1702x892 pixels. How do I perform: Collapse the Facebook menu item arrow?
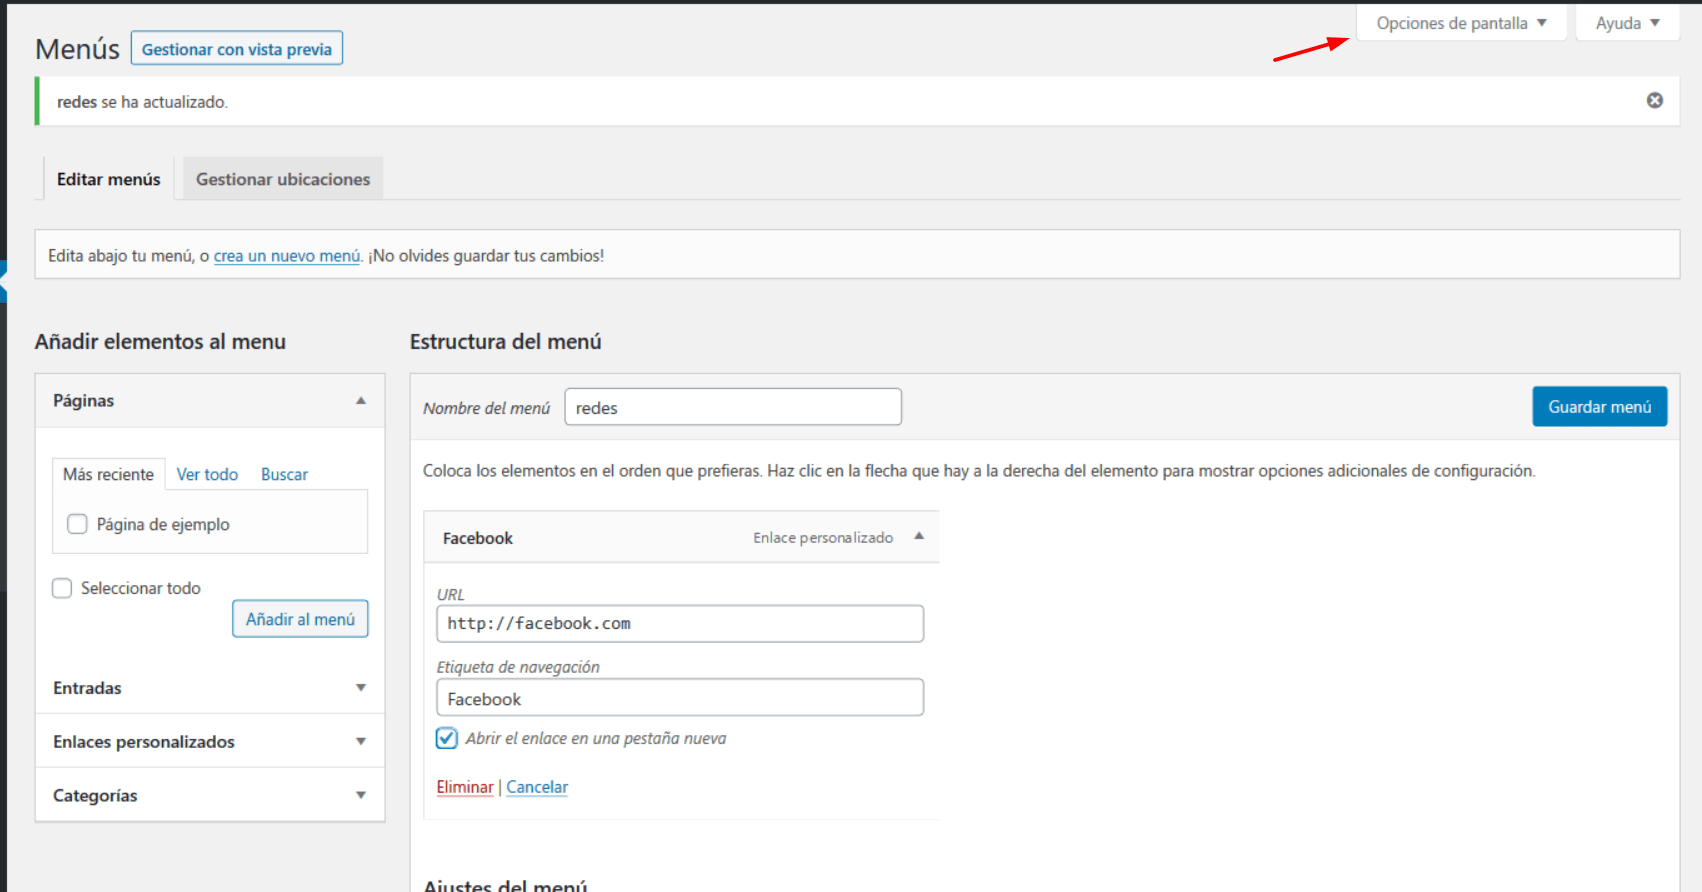click(x=919, y=537)
